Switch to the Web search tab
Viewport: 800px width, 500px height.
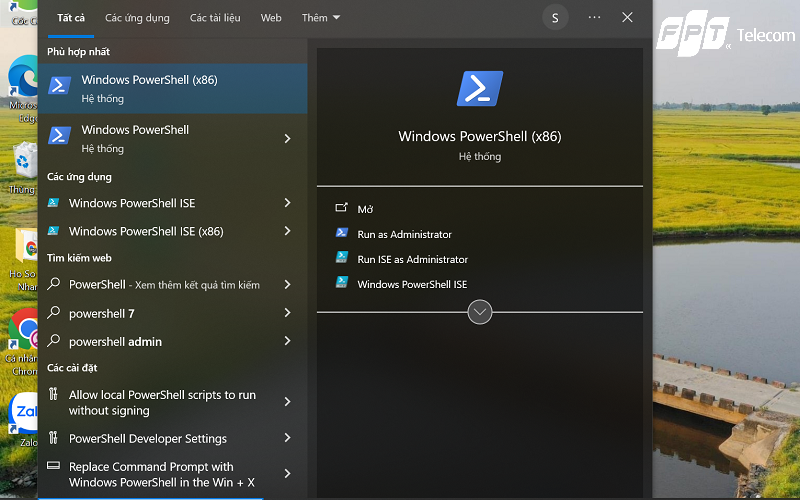click(x=271, y=18)
